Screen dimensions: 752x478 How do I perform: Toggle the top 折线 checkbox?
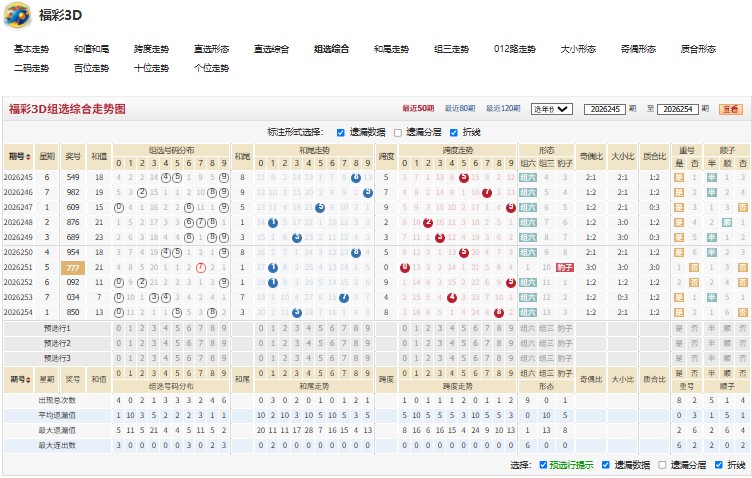click(x=454, y=132)
